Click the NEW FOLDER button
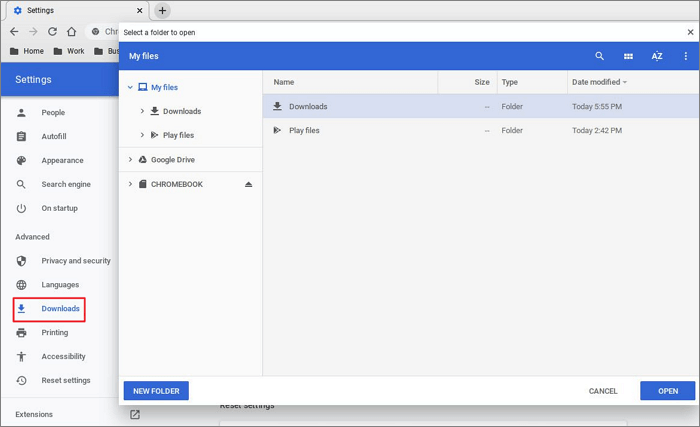Viewport: 700px width, 427px height. pos(156,391)
